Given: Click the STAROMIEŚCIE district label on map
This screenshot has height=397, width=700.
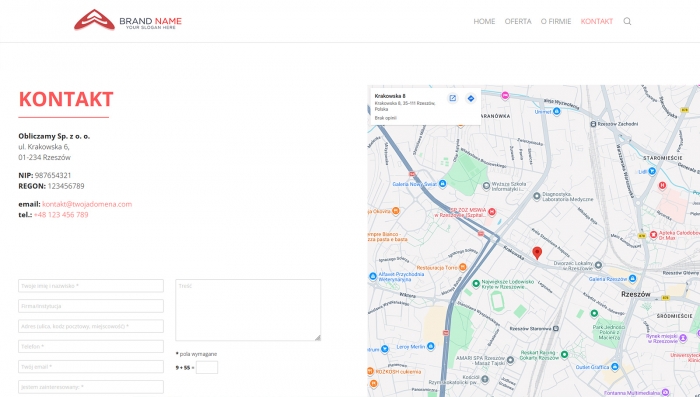Looking at the screenshot, I should tap(662, 158).
